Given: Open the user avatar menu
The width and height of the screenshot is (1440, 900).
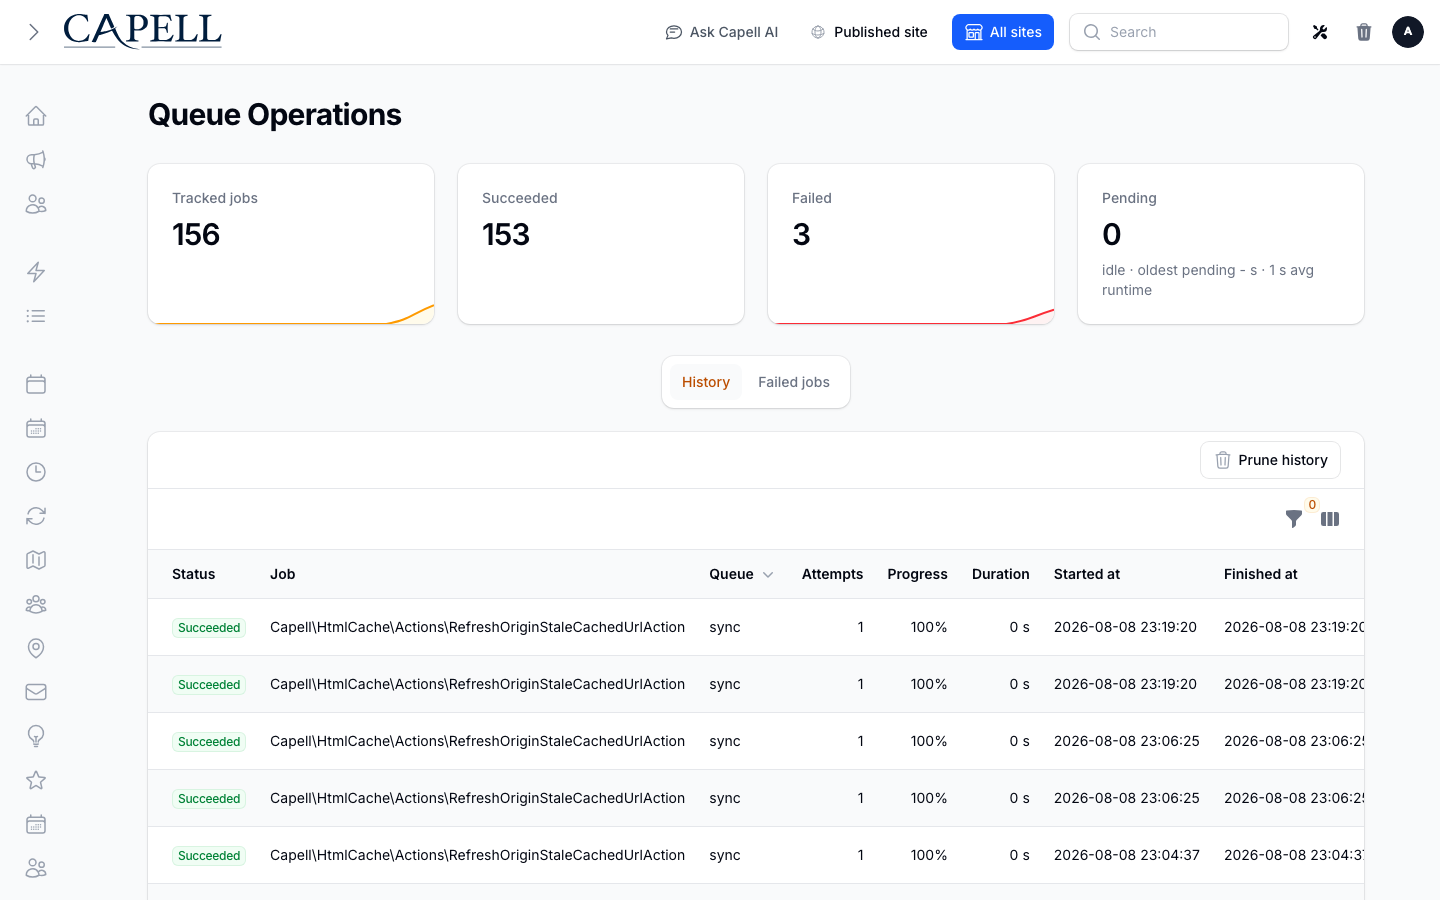Looking at the screenshot, I should pyautogui.click(x=1408, y=32).
